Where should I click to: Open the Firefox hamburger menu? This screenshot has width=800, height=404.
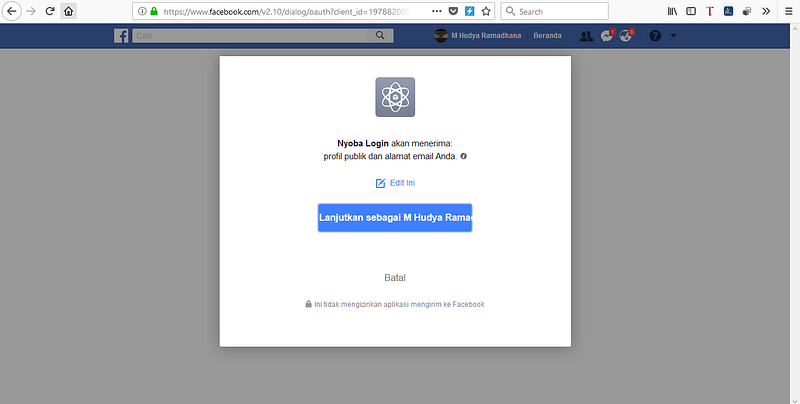[x=789, y=11]
